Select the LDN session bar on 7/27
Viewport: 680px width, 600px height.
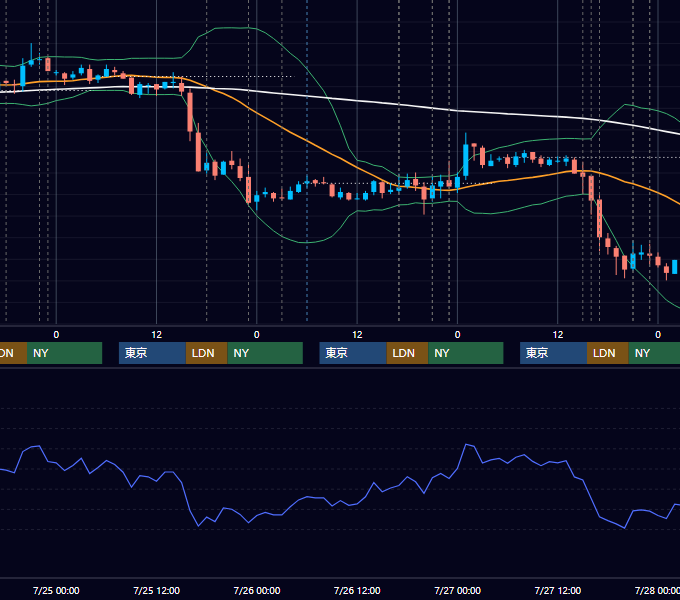tap(608, 353)
